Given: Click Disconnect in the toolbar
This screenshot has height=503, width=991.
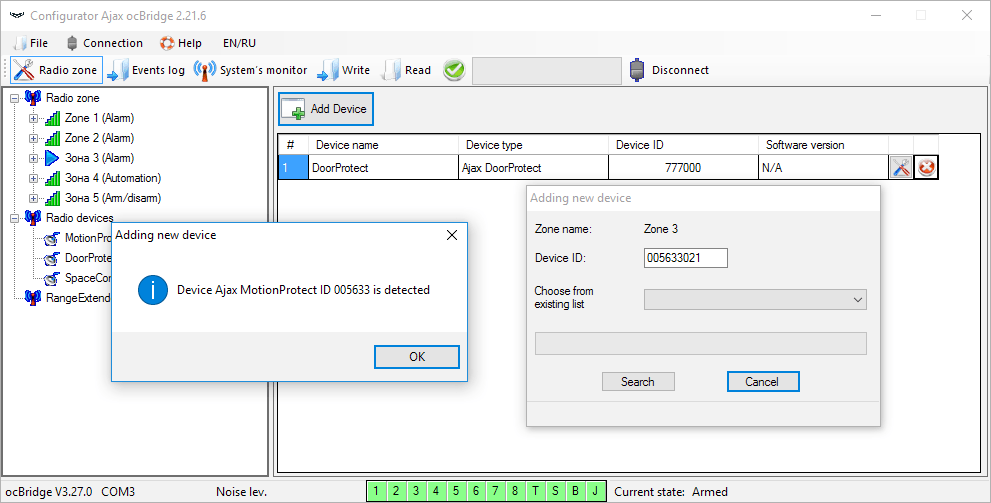Looking at the screenshot, I should 669,70.
